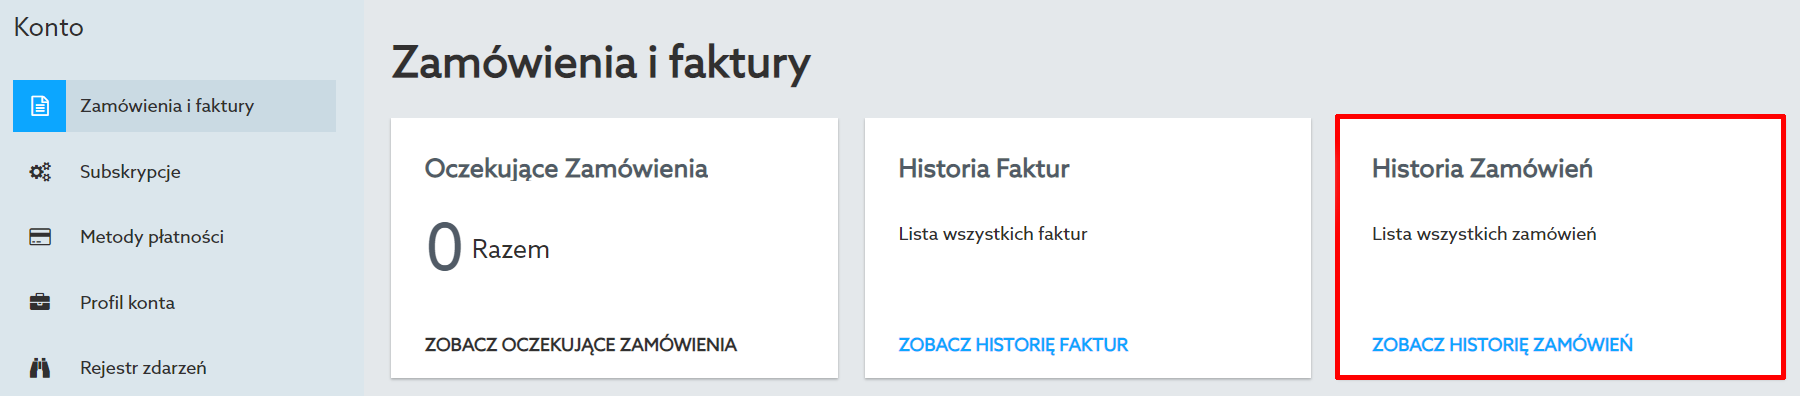This screenshot has height=396, width=1800.
Task: Go to Metody płatności in the sidebar
Action: 152,237
